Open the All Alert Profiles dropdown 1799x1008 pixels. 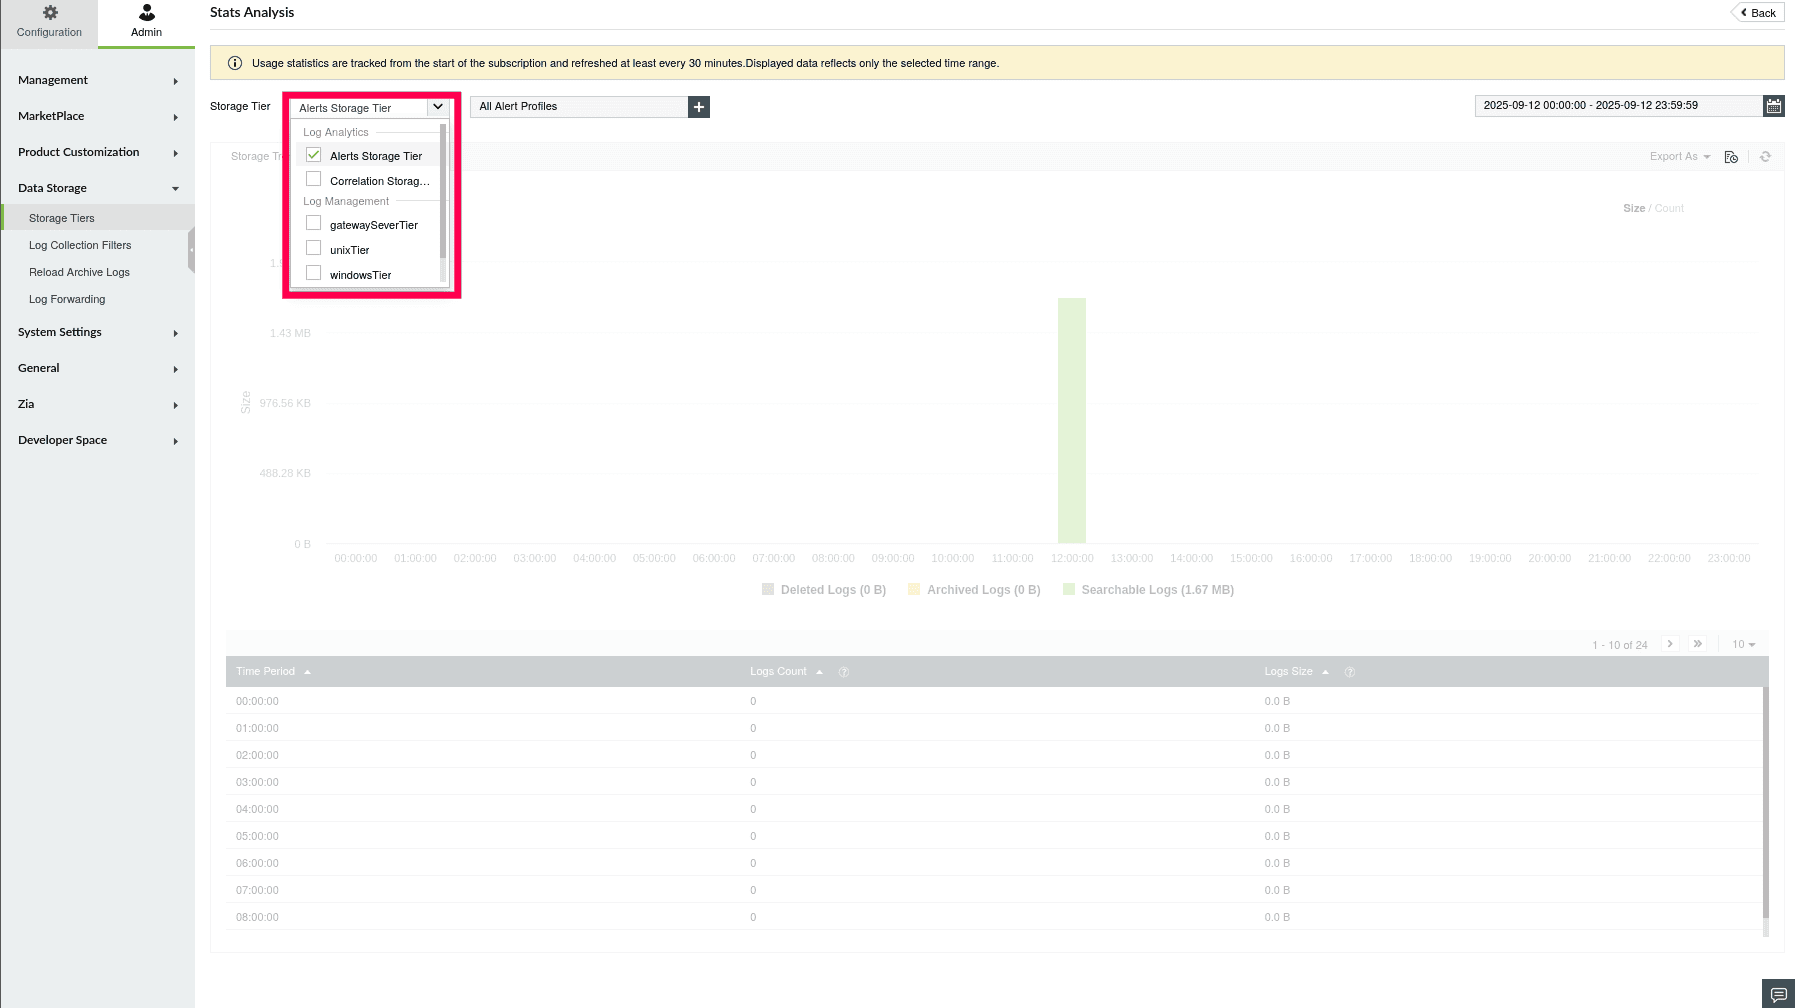click(579, 107)
